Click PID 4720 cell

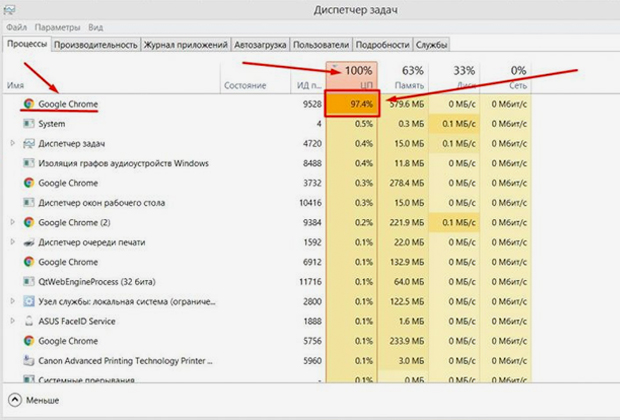(312, 144)
